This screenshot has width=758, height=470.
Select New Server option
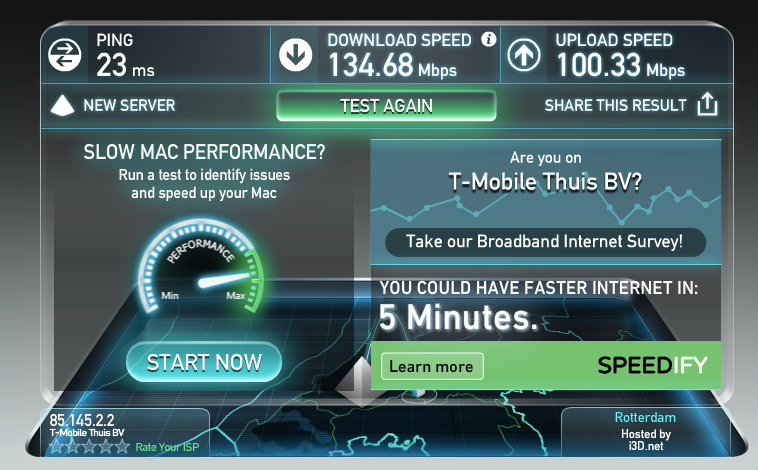[129, 105]
